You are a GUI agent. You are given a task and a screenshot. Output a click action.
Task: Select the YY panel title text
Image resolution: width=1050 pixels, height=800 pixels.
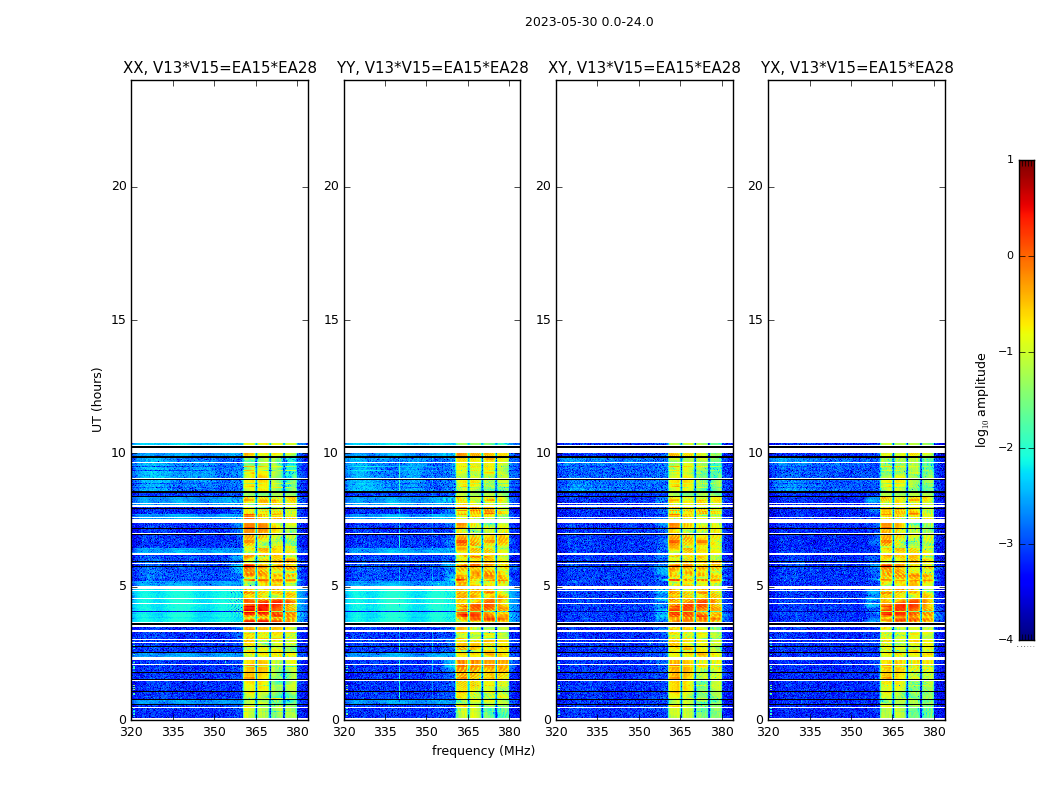432,68
